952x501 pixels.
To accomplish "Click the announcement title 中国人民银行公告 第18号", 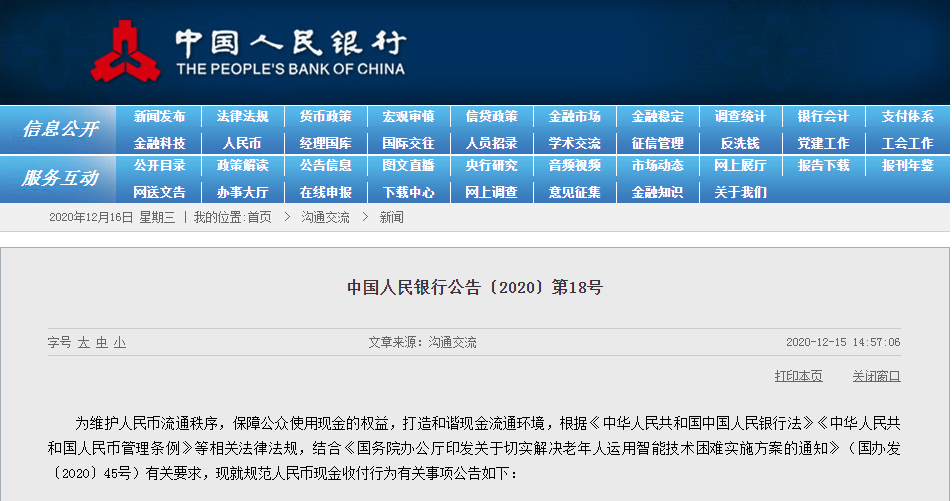I will point(475,287).
